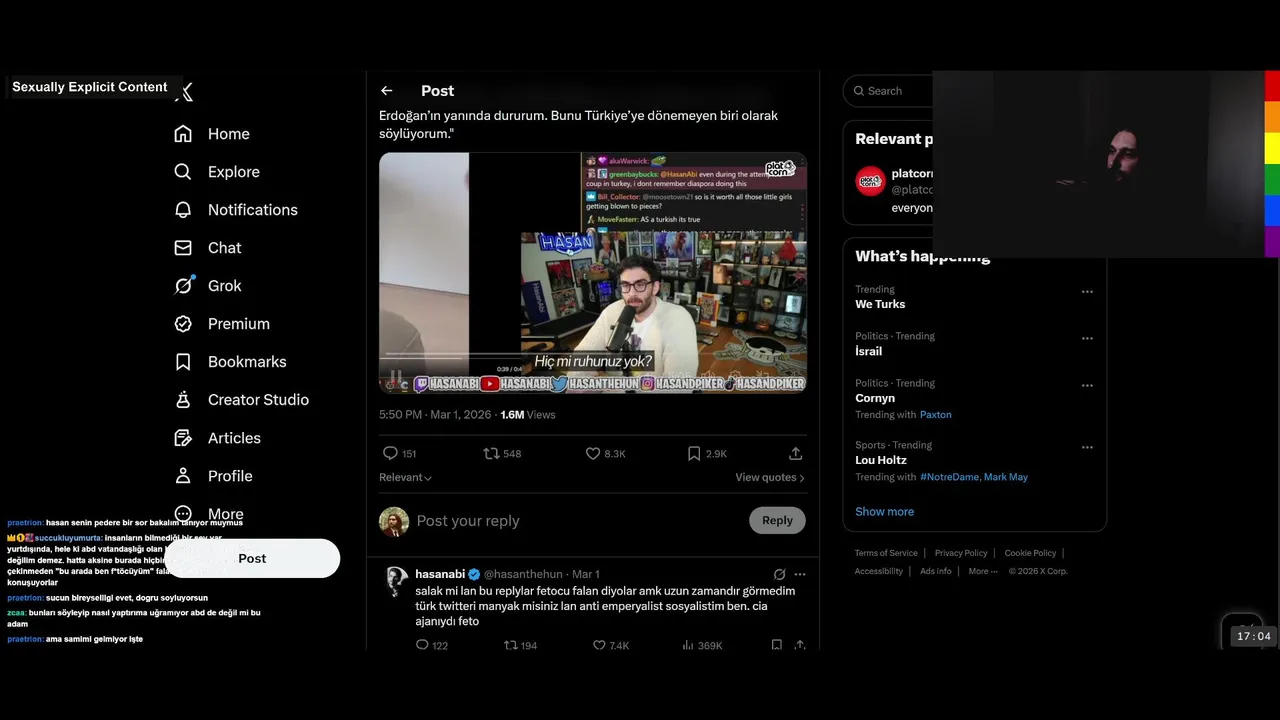Like hasanabi's reply with 7.4K likes
Viewport: 1280px width, 720px height.
click(x=599, y=645)
